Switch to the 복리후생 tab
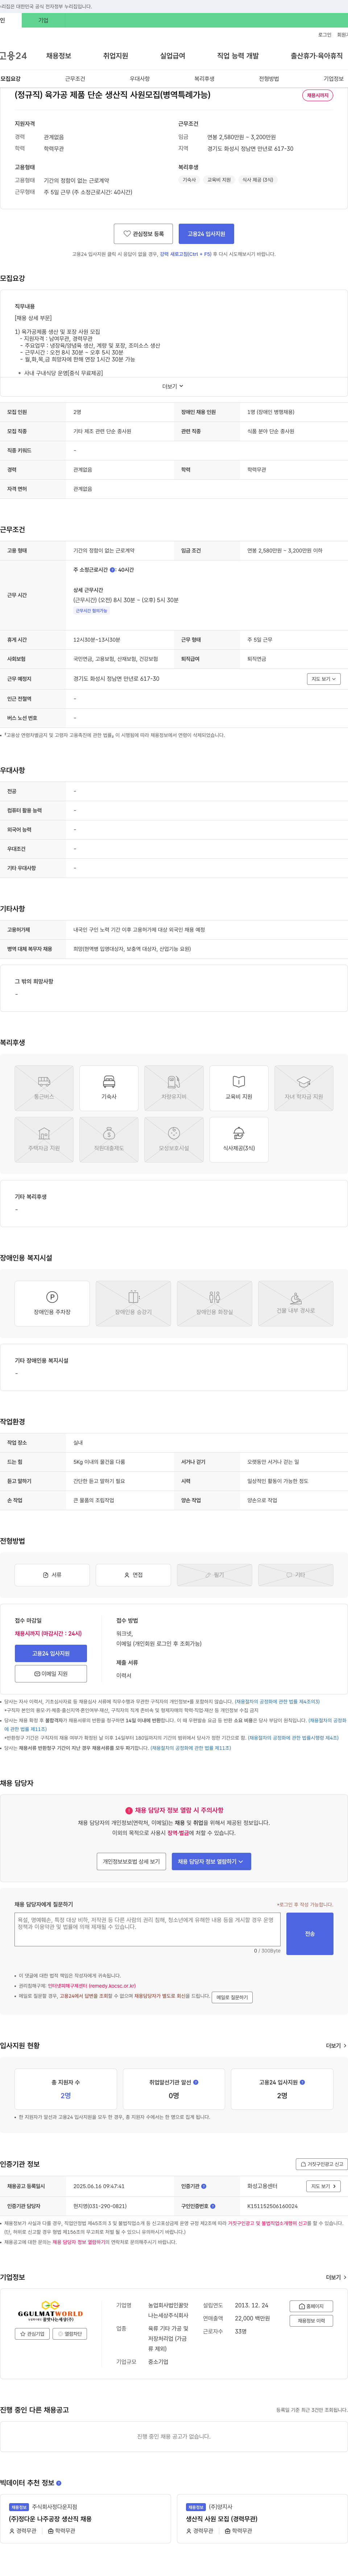 204,79
